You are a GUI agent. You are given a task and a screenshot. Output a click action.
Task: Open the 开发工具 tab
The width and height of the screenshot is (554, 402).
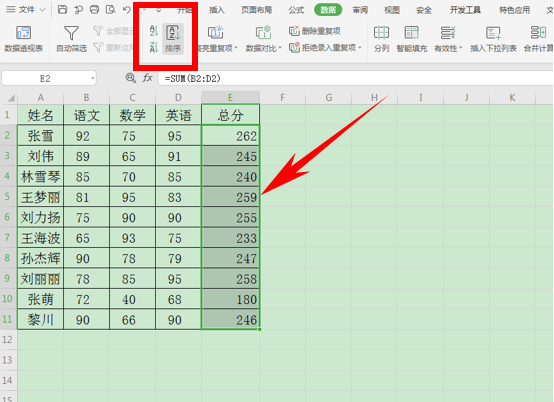coord(465,10)
